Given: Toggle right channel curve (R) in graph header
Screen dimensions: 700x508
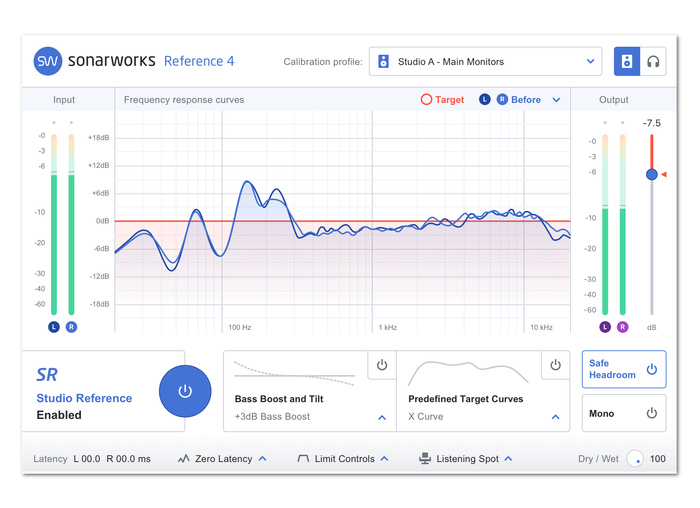Looking at the screenshot, I should click(x=502, y=99).
